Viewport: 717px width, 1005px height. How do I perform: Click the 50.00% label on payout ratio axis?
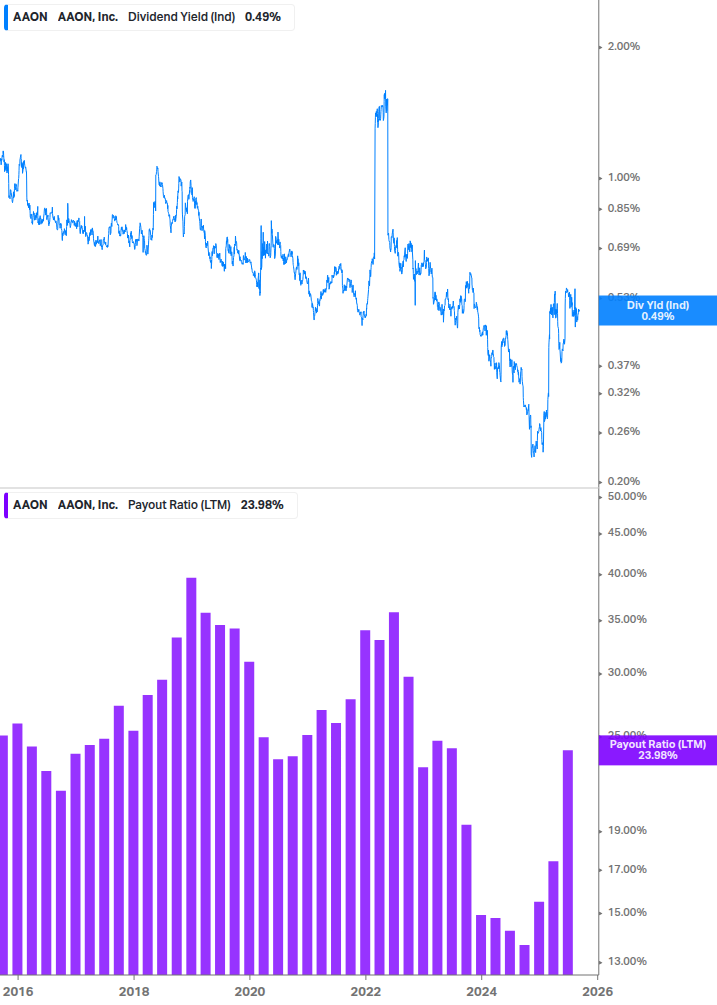click(x=628, y=496)
